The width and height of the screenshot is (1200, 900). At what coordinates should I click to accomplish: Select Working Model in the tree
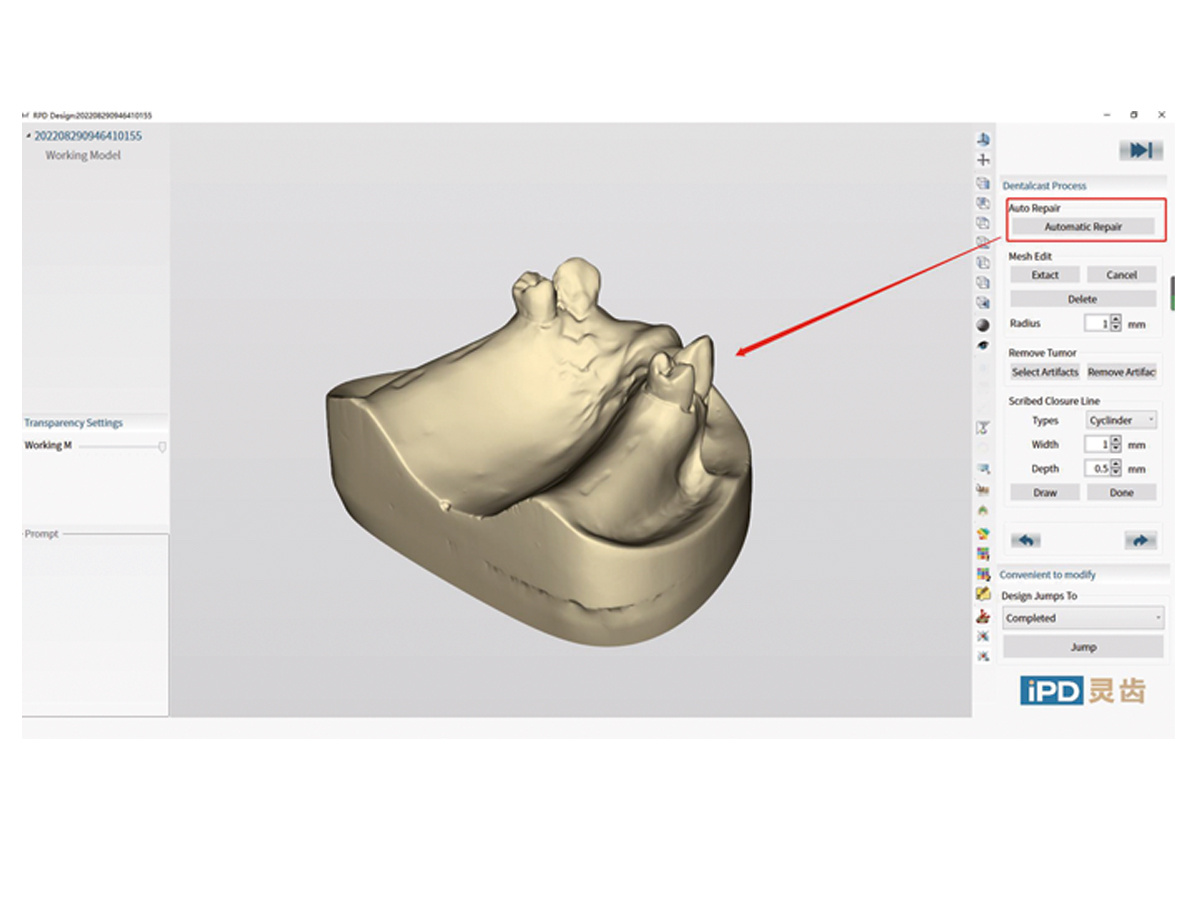pos(83,156)
